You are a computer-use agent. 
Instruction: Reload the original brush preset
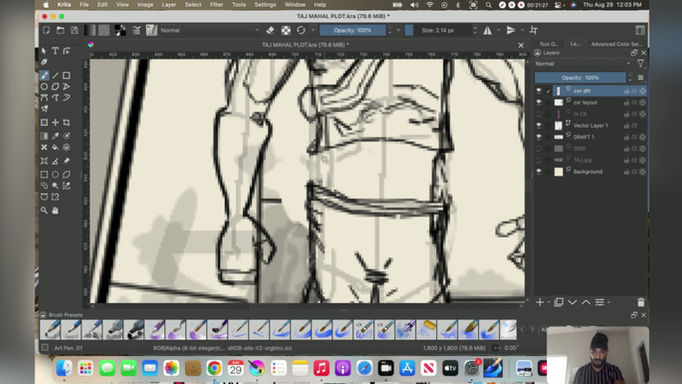point(301,30)
